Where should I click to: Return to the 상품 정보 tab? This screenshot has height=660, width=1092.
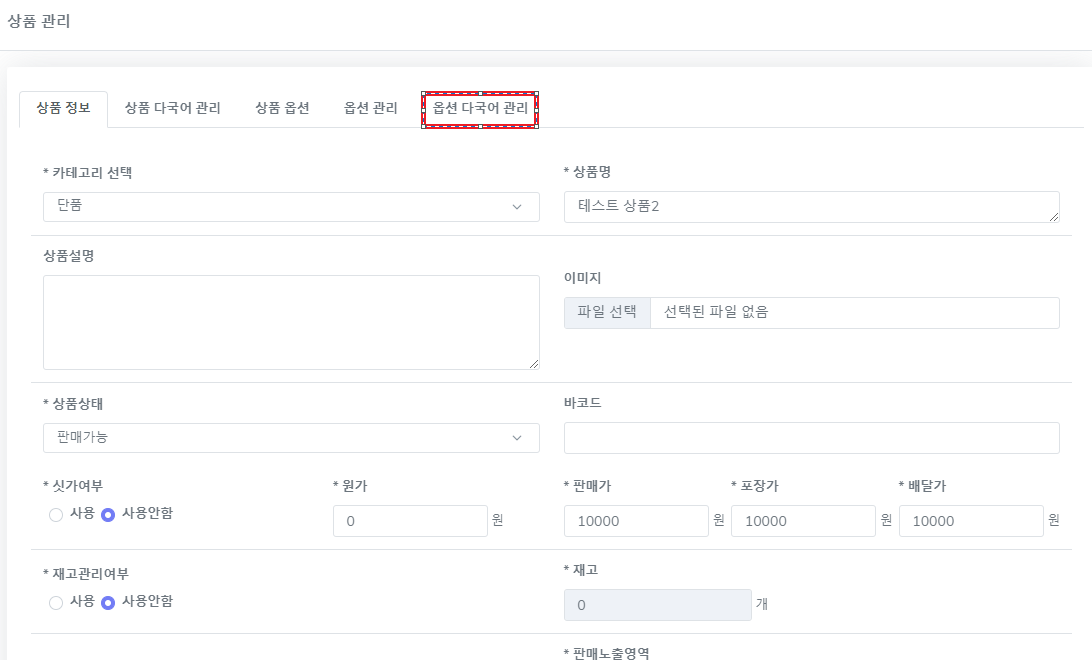tap(63, 108)
